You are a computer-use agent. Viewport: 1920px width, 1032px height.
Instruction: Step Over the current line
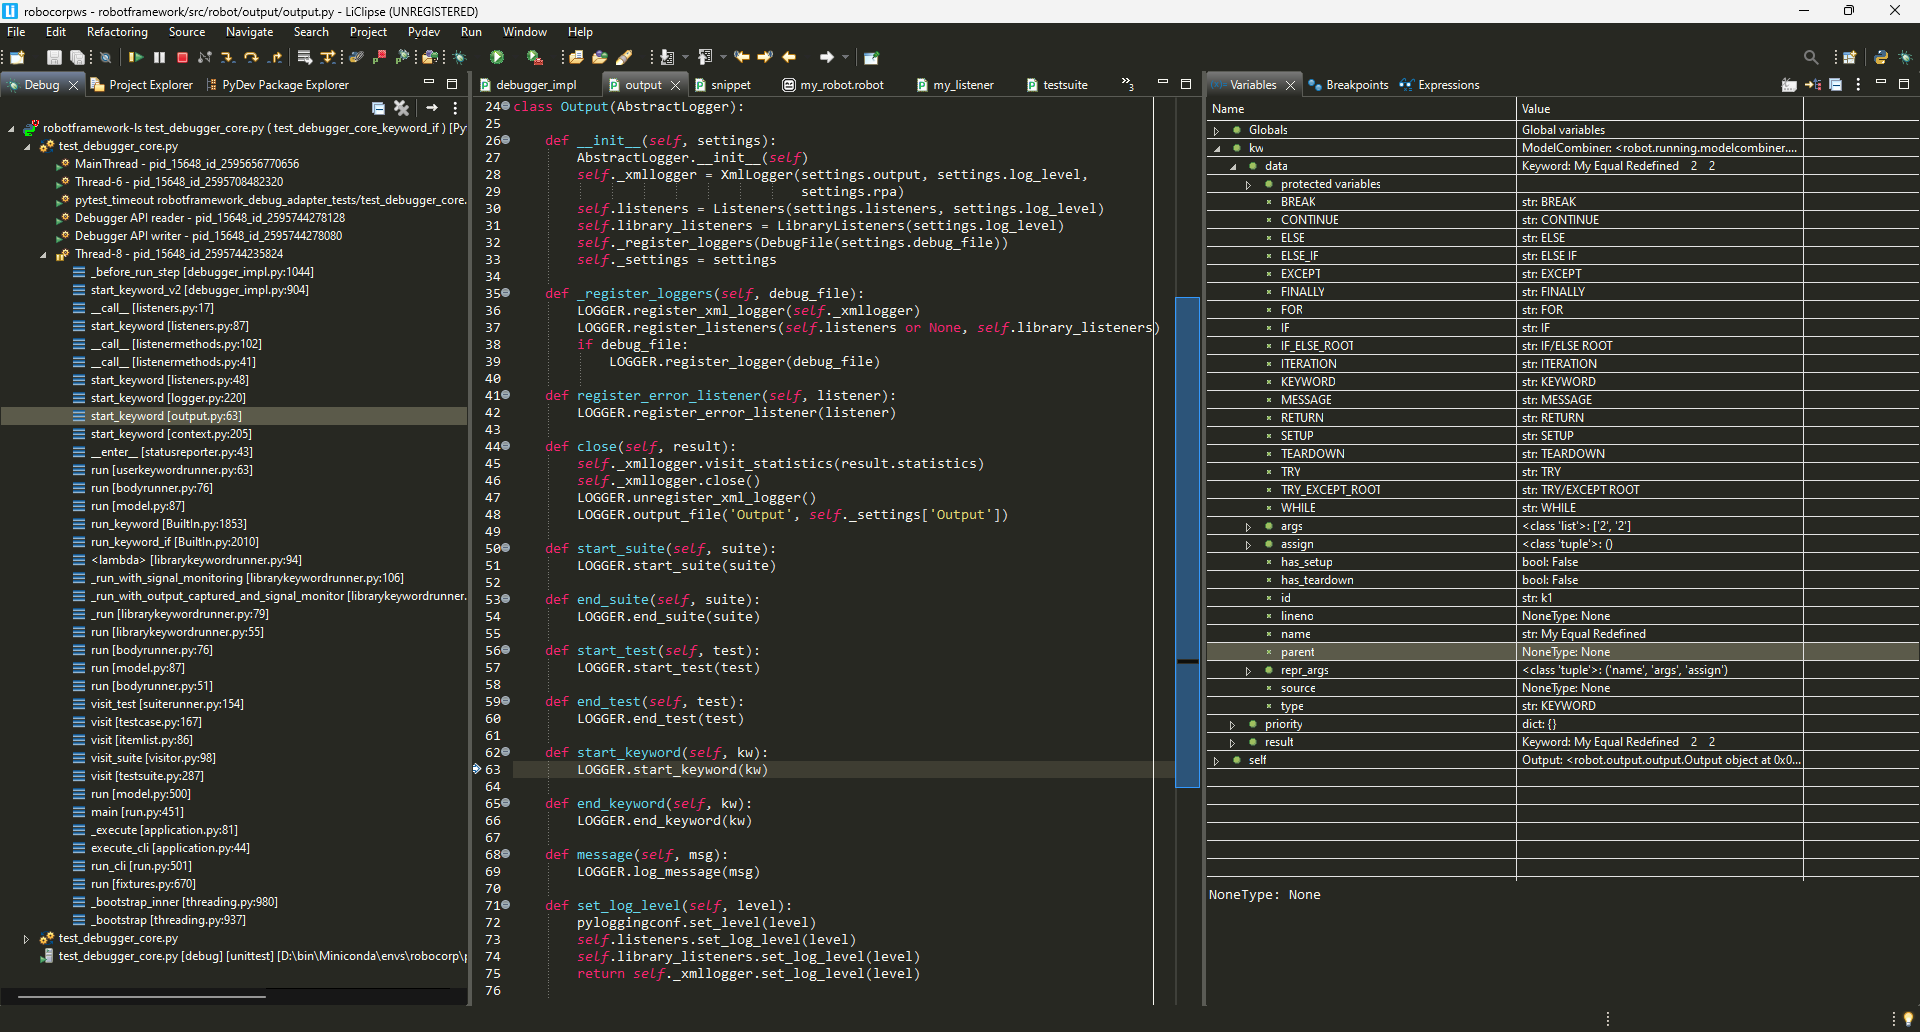(x=251, y=57)
